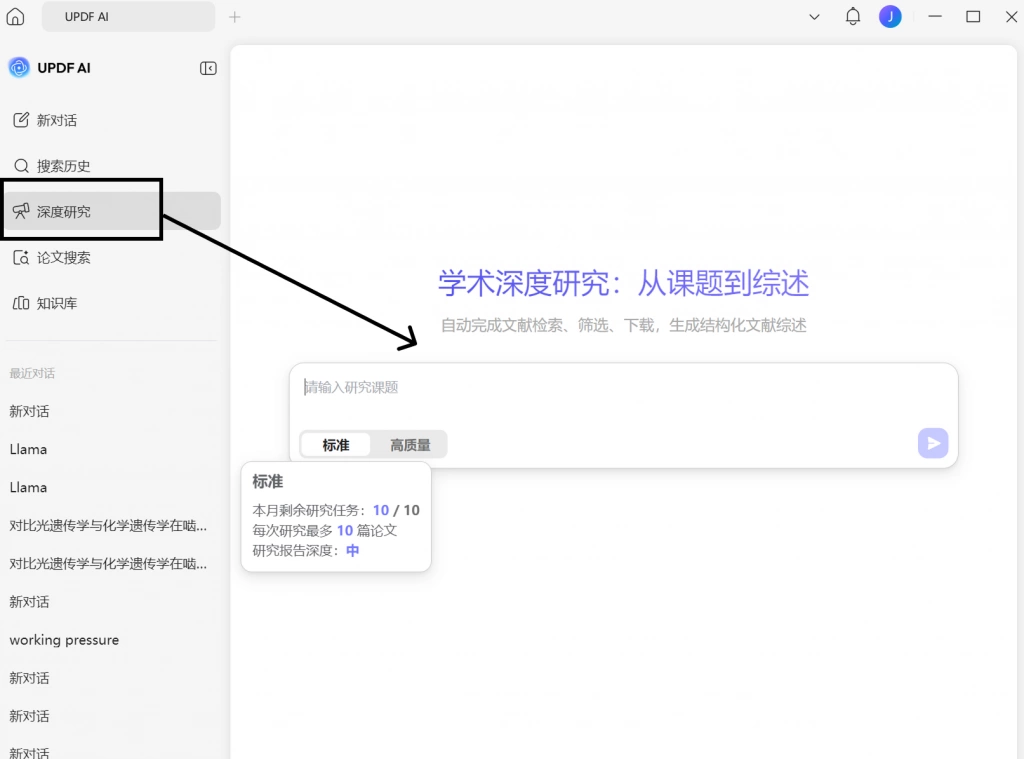This screenshot has height=759, width=1024.
Task: Switch to the UPDF AI tab
Action: [128, 17]
